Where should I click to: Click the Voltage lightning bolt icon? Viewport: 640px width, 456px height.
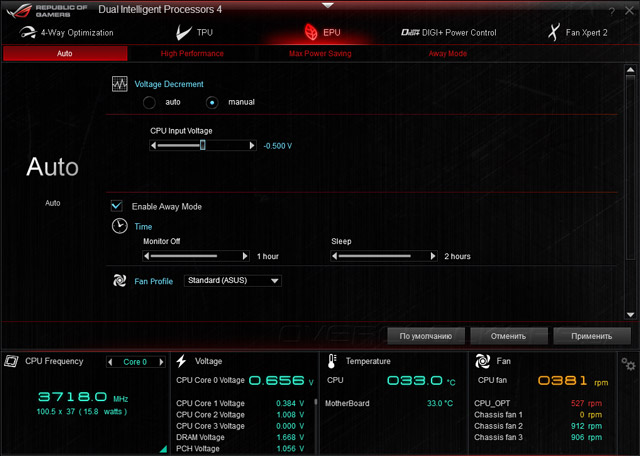click(182, 361)
